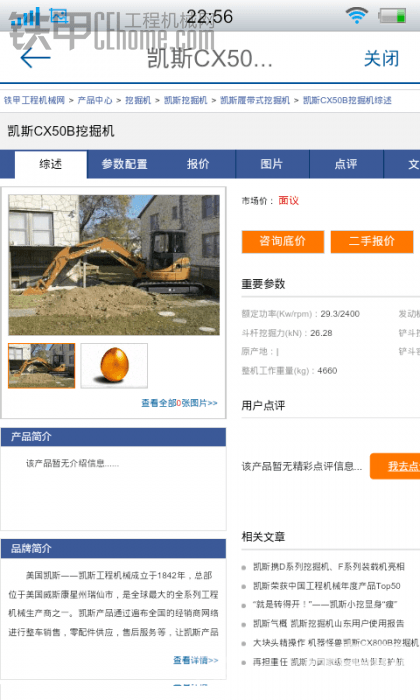The width and height of the screenshot is (420, 700).
Task: Tap the battery status icon
Action: click(x=392, y=16)
